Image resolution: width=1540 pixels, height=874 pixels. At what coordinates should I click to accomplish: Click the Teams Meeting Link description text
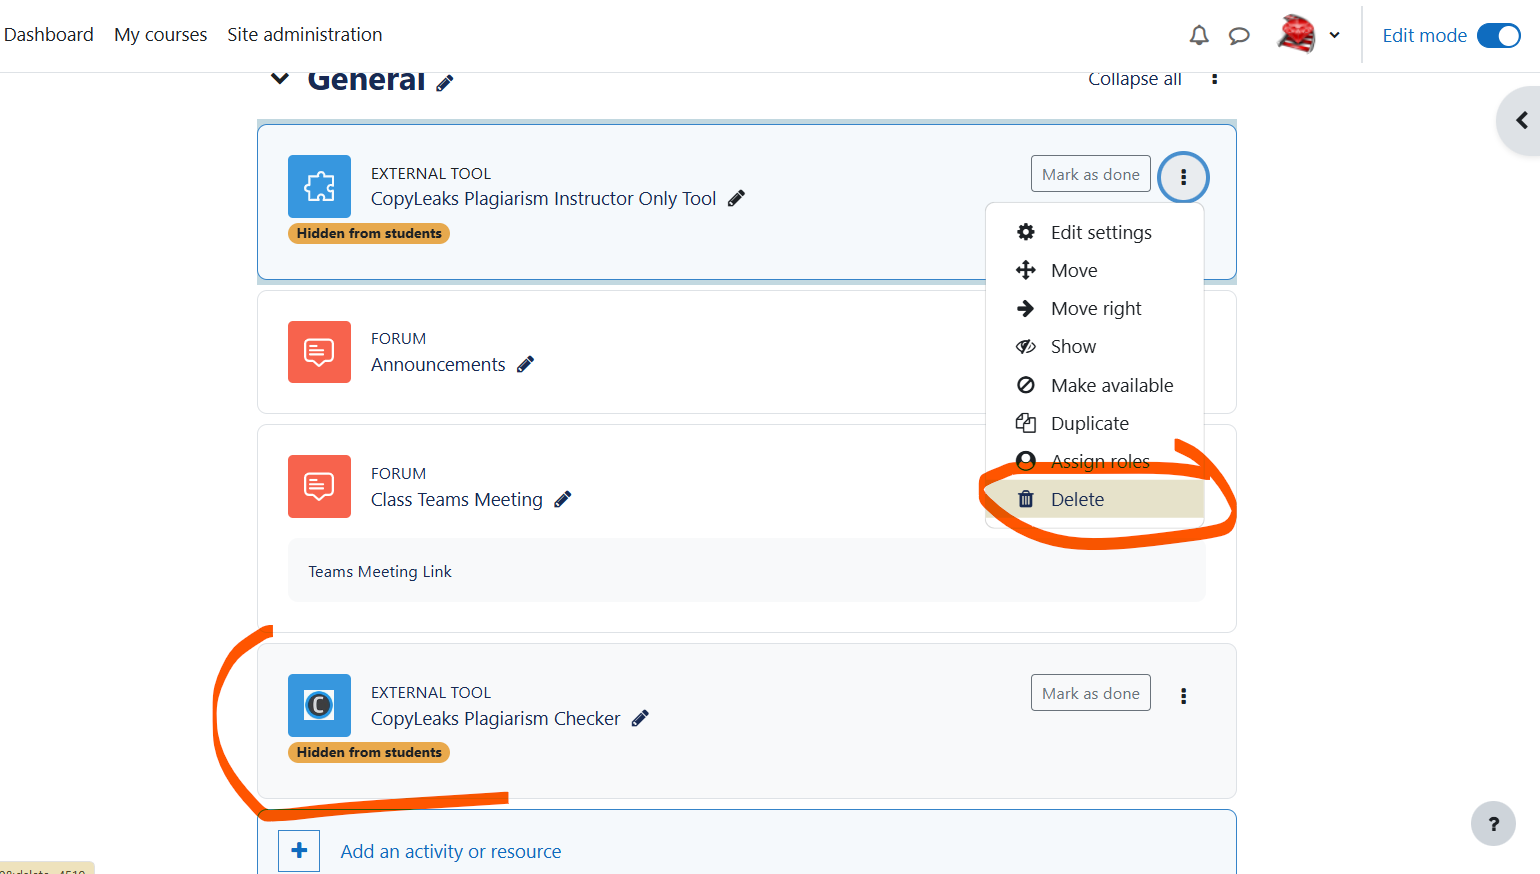point(380,572)
